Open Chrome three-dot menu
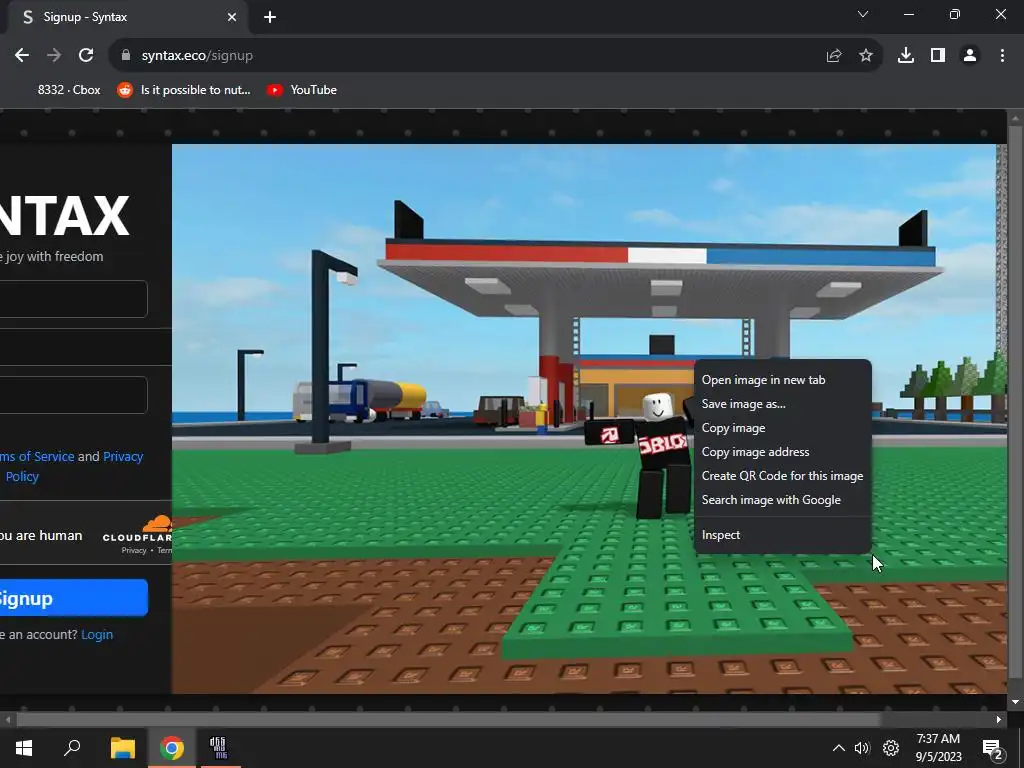Image resolution: width=1024 pixels, height=768 pixels. click(1002, 56)
